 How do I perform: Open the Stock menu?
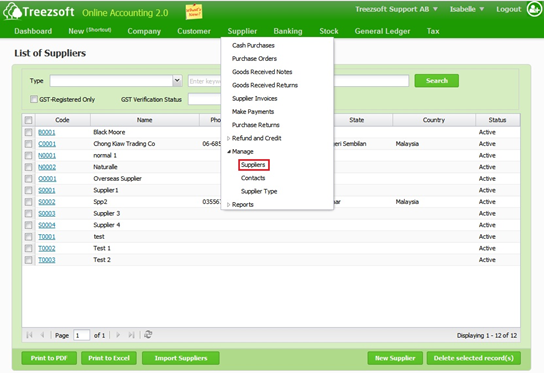click(329, 31)
